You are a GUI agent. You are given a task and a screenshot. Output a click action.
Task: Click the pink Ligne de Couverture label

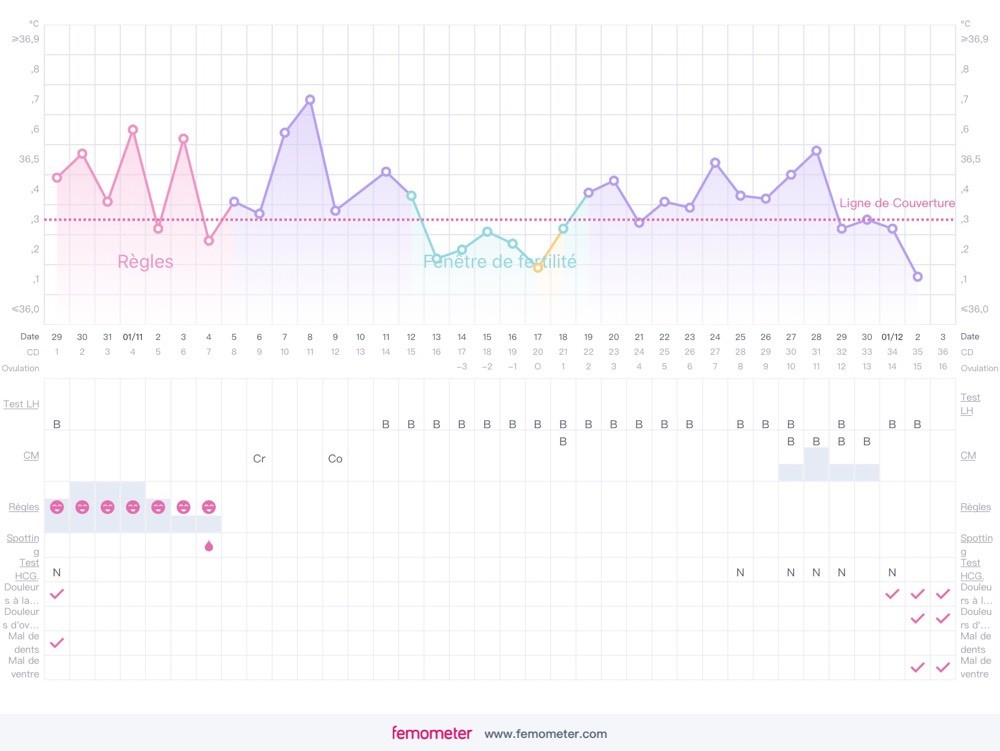tap(897, 203)
